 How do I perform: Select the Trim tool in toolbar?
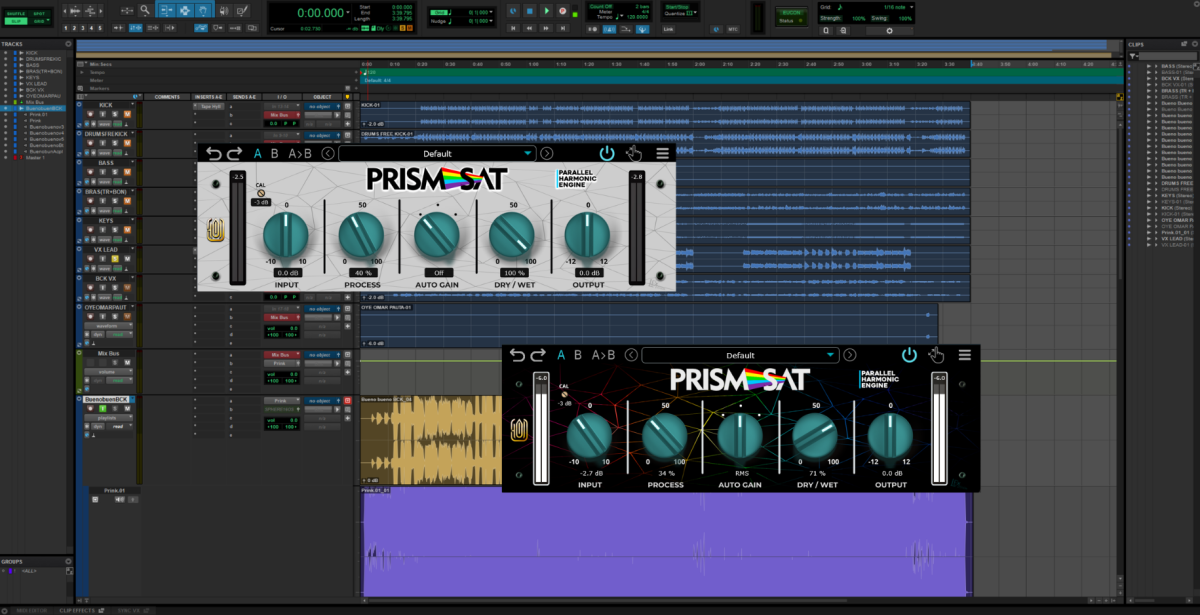[x=167, y=9]
